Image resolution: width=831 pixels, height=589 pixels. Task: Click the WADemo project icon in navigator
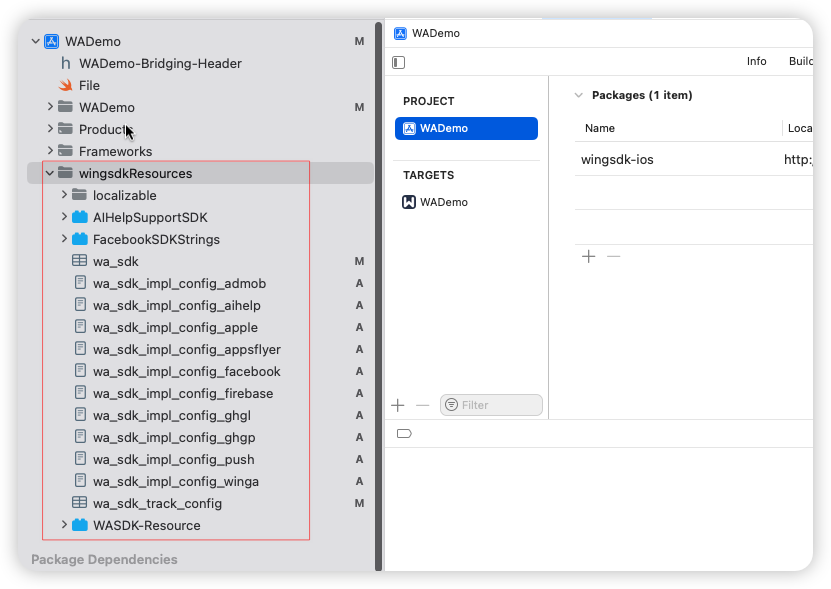coord(51,41)
